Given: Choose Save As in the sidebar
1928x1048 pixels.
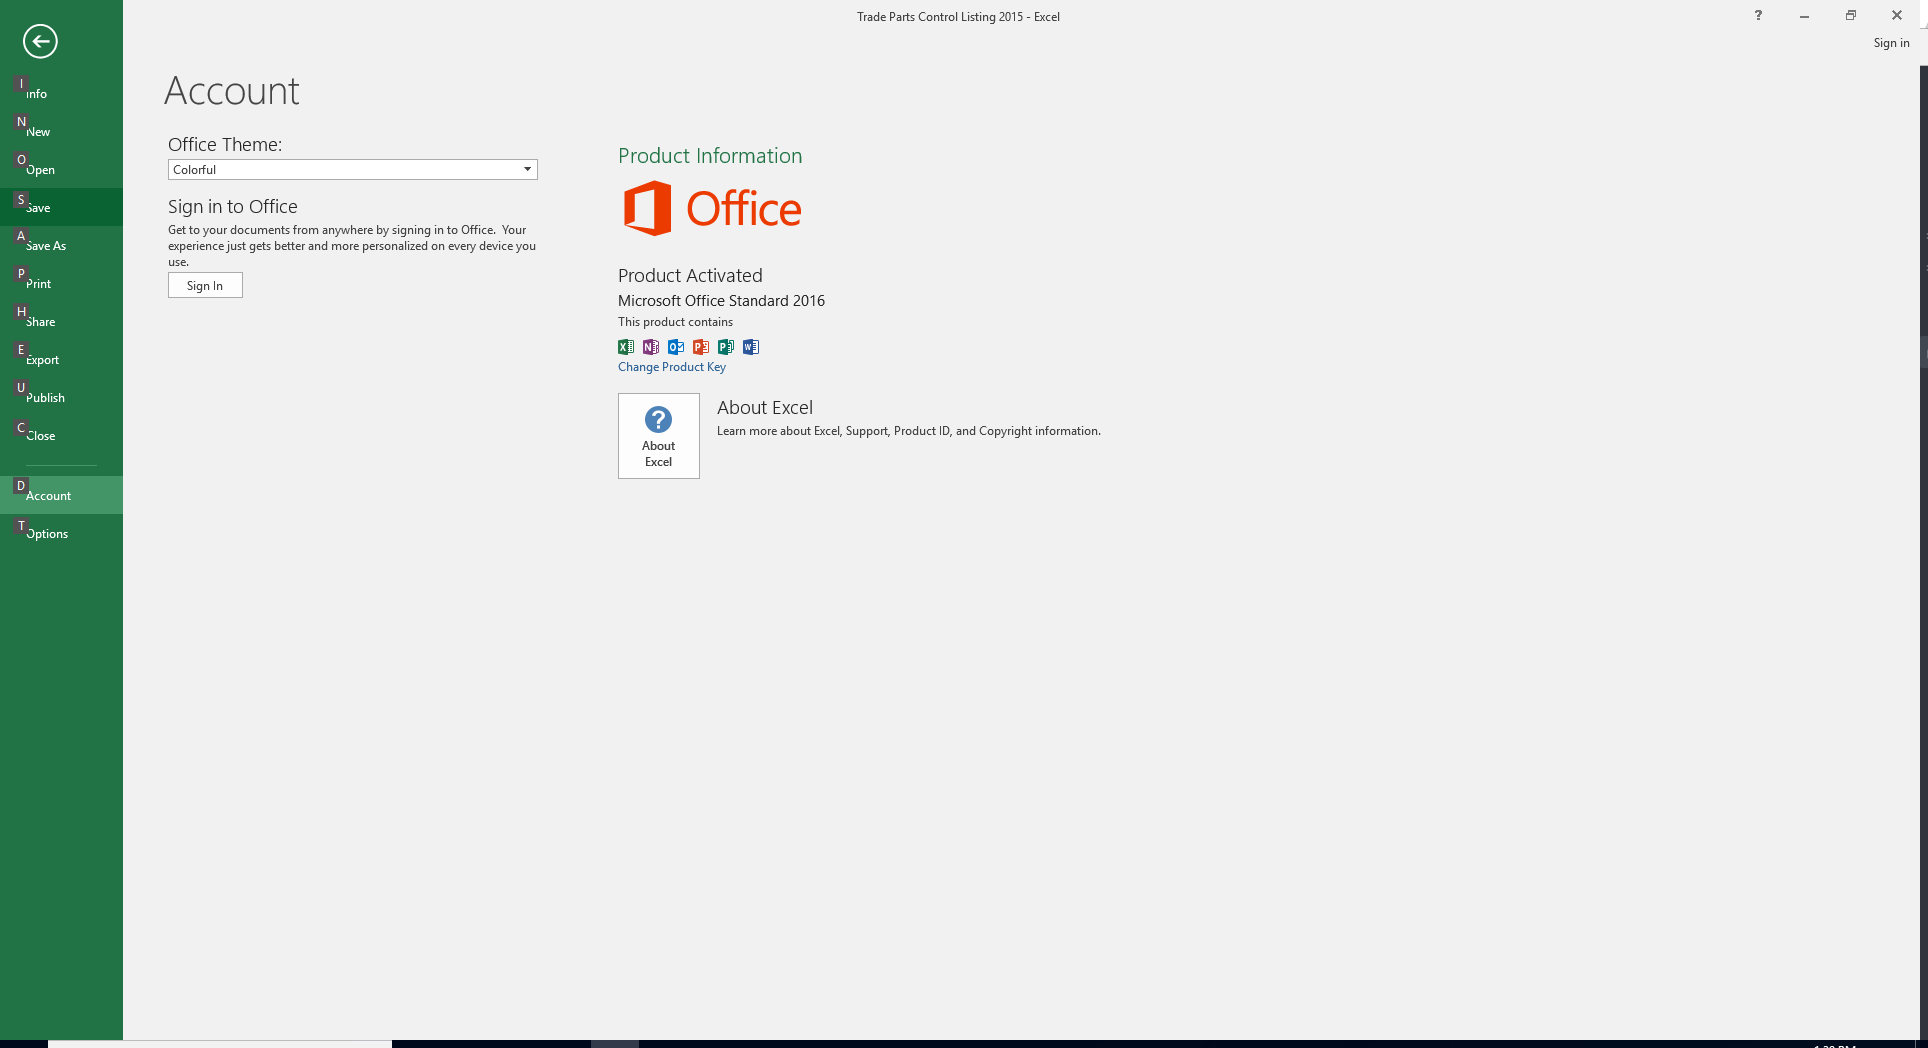Looking at the screenshot, I should 61,245.
